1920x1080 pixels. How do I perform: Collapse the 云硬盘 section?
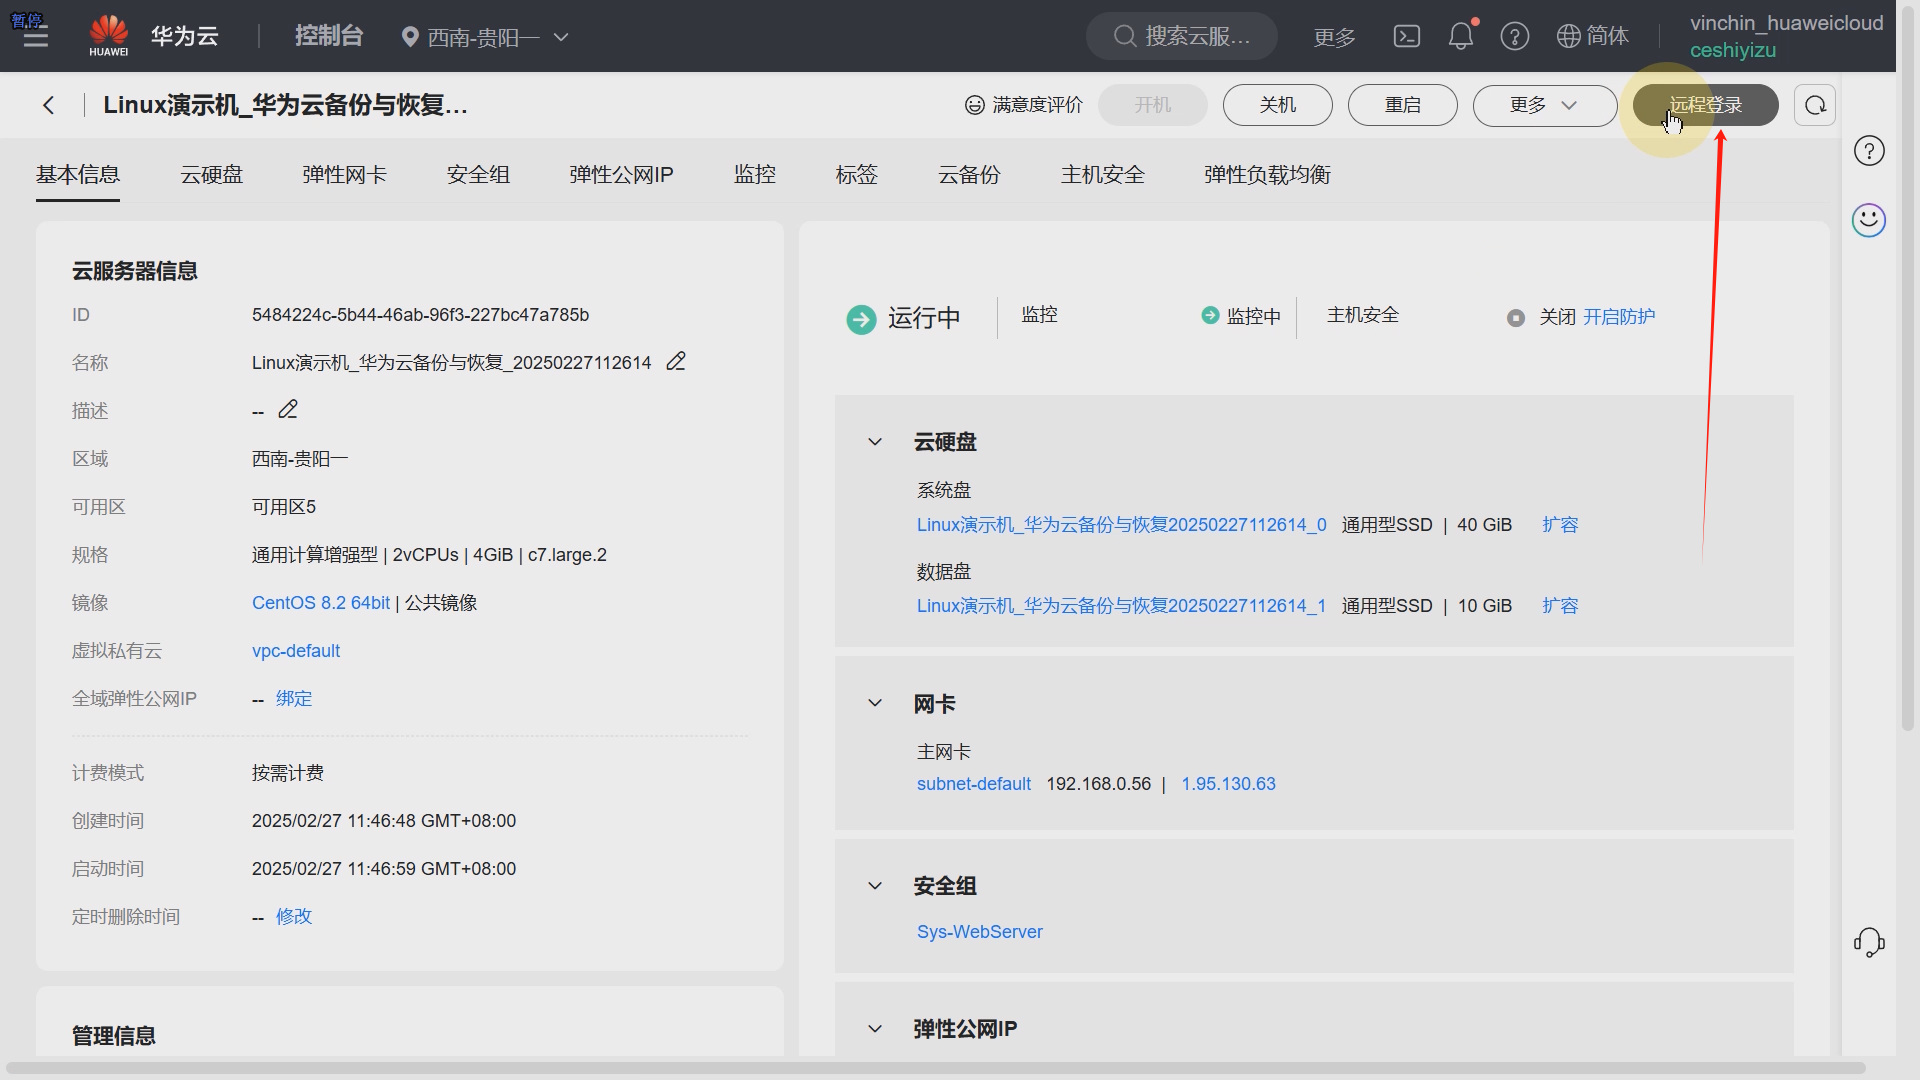tap(875, 442)
